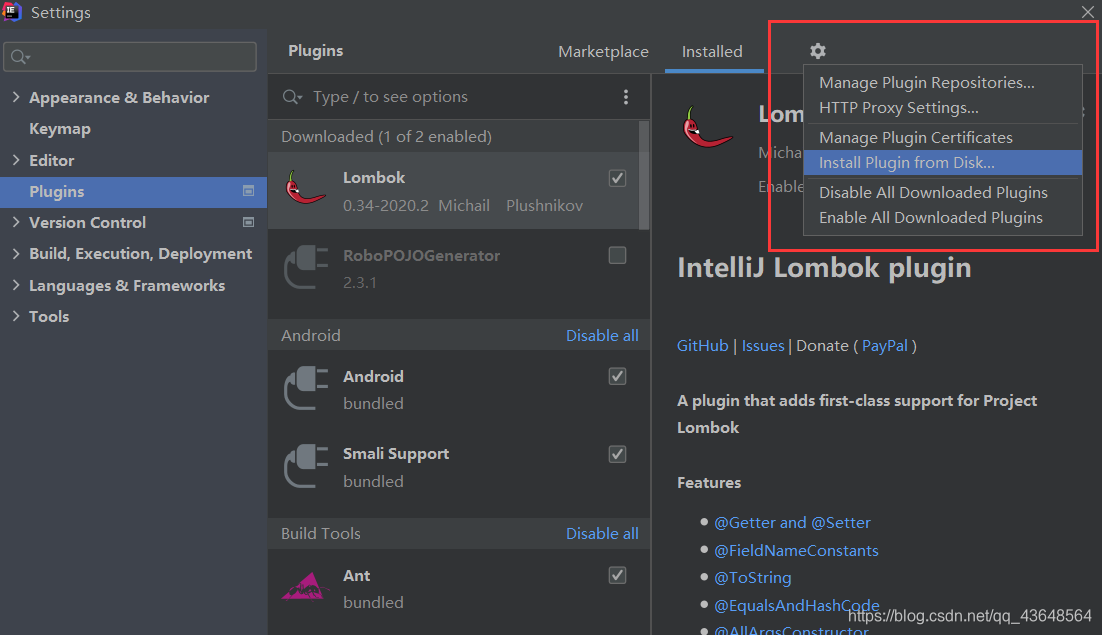Expand Languages & Frameworks section
Viewport: 1102px width, 635px height.
pyautogui.click(x=16, y=285)
